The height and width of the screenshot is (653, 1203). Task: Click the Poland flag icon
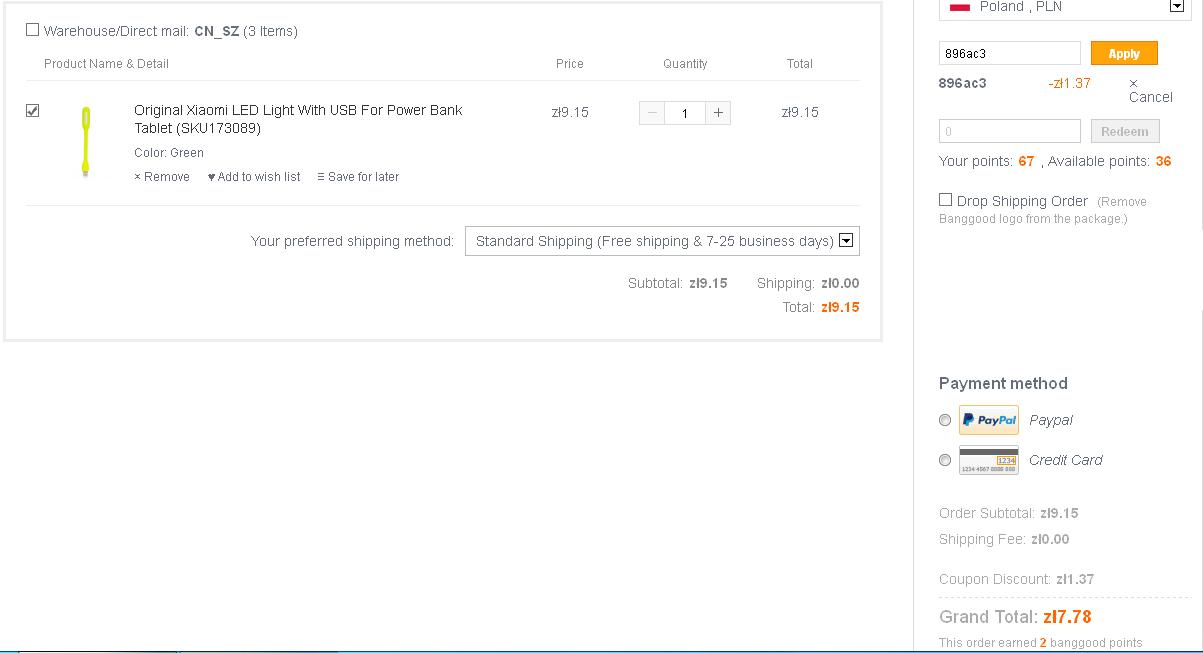pyautogui.click(x=960, y=7)
